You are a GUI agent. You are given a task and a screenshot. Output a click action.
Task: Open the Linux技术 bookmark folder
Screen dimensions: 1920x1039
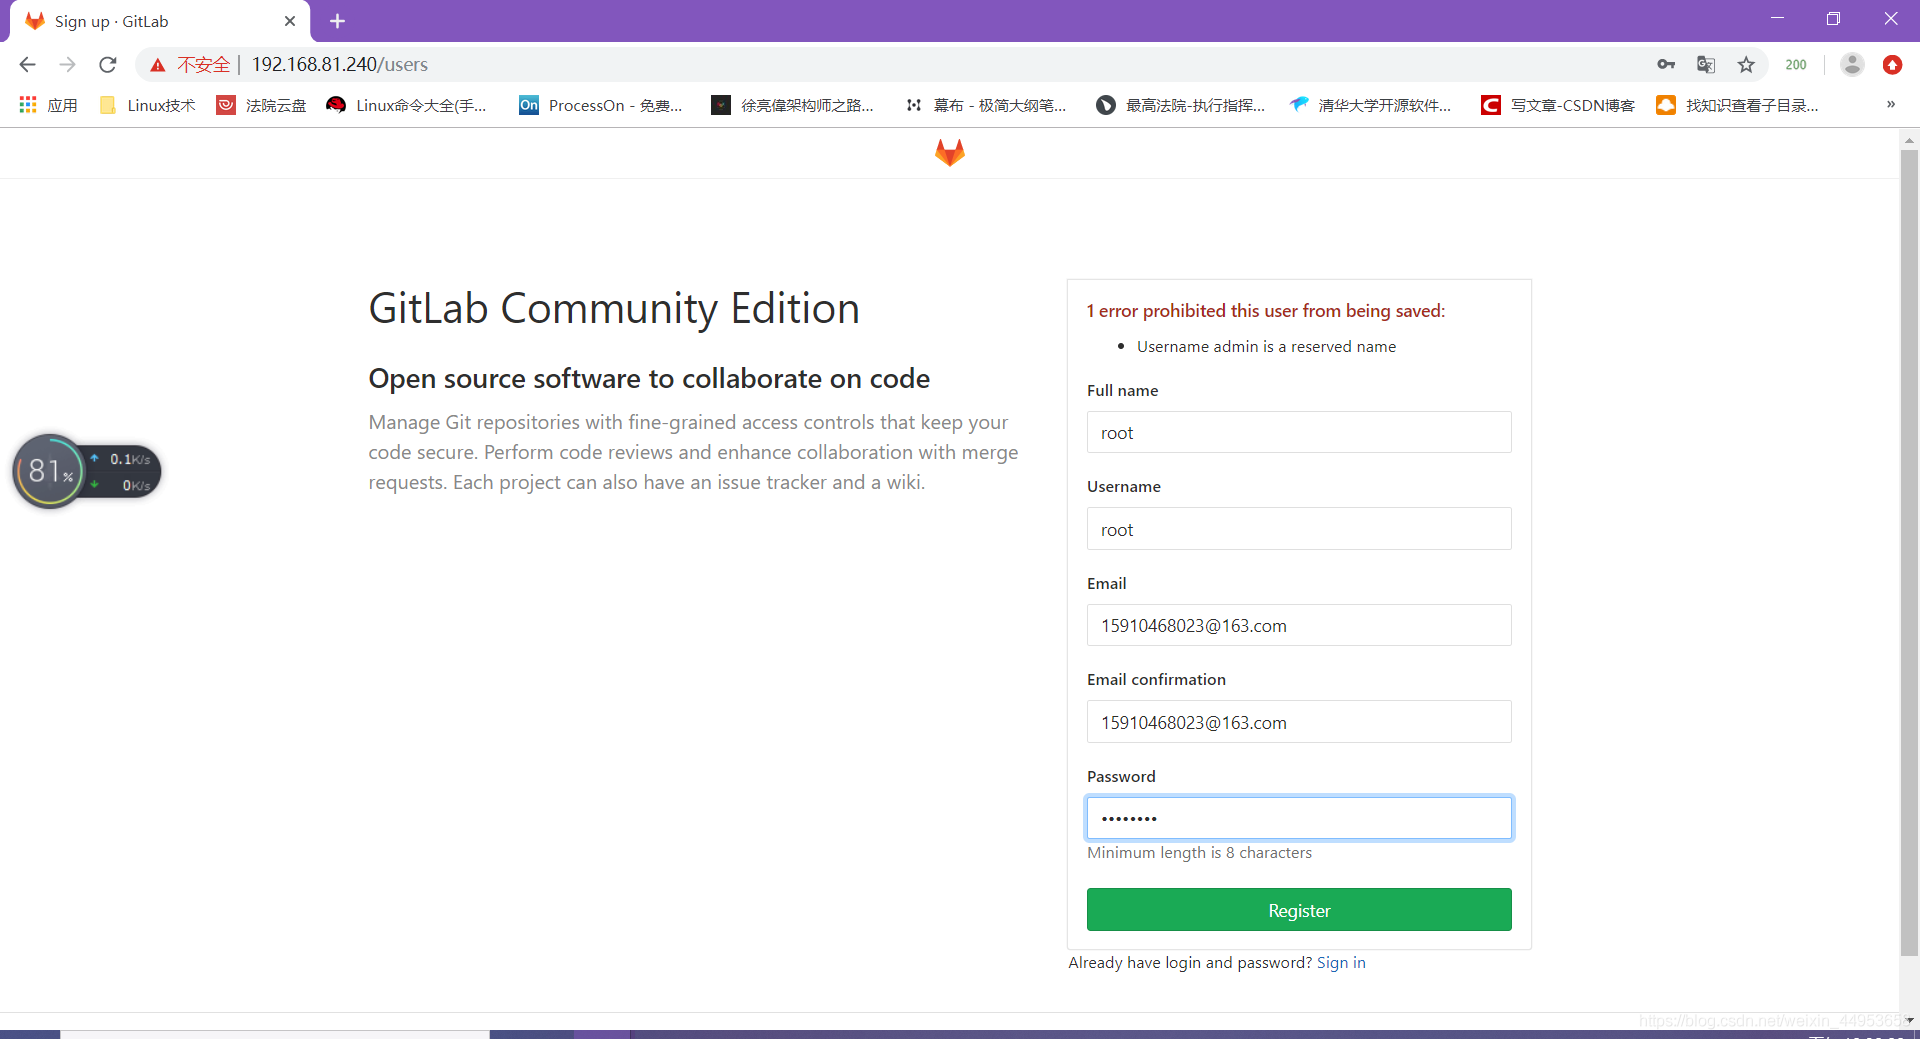(x=148, y=105)
